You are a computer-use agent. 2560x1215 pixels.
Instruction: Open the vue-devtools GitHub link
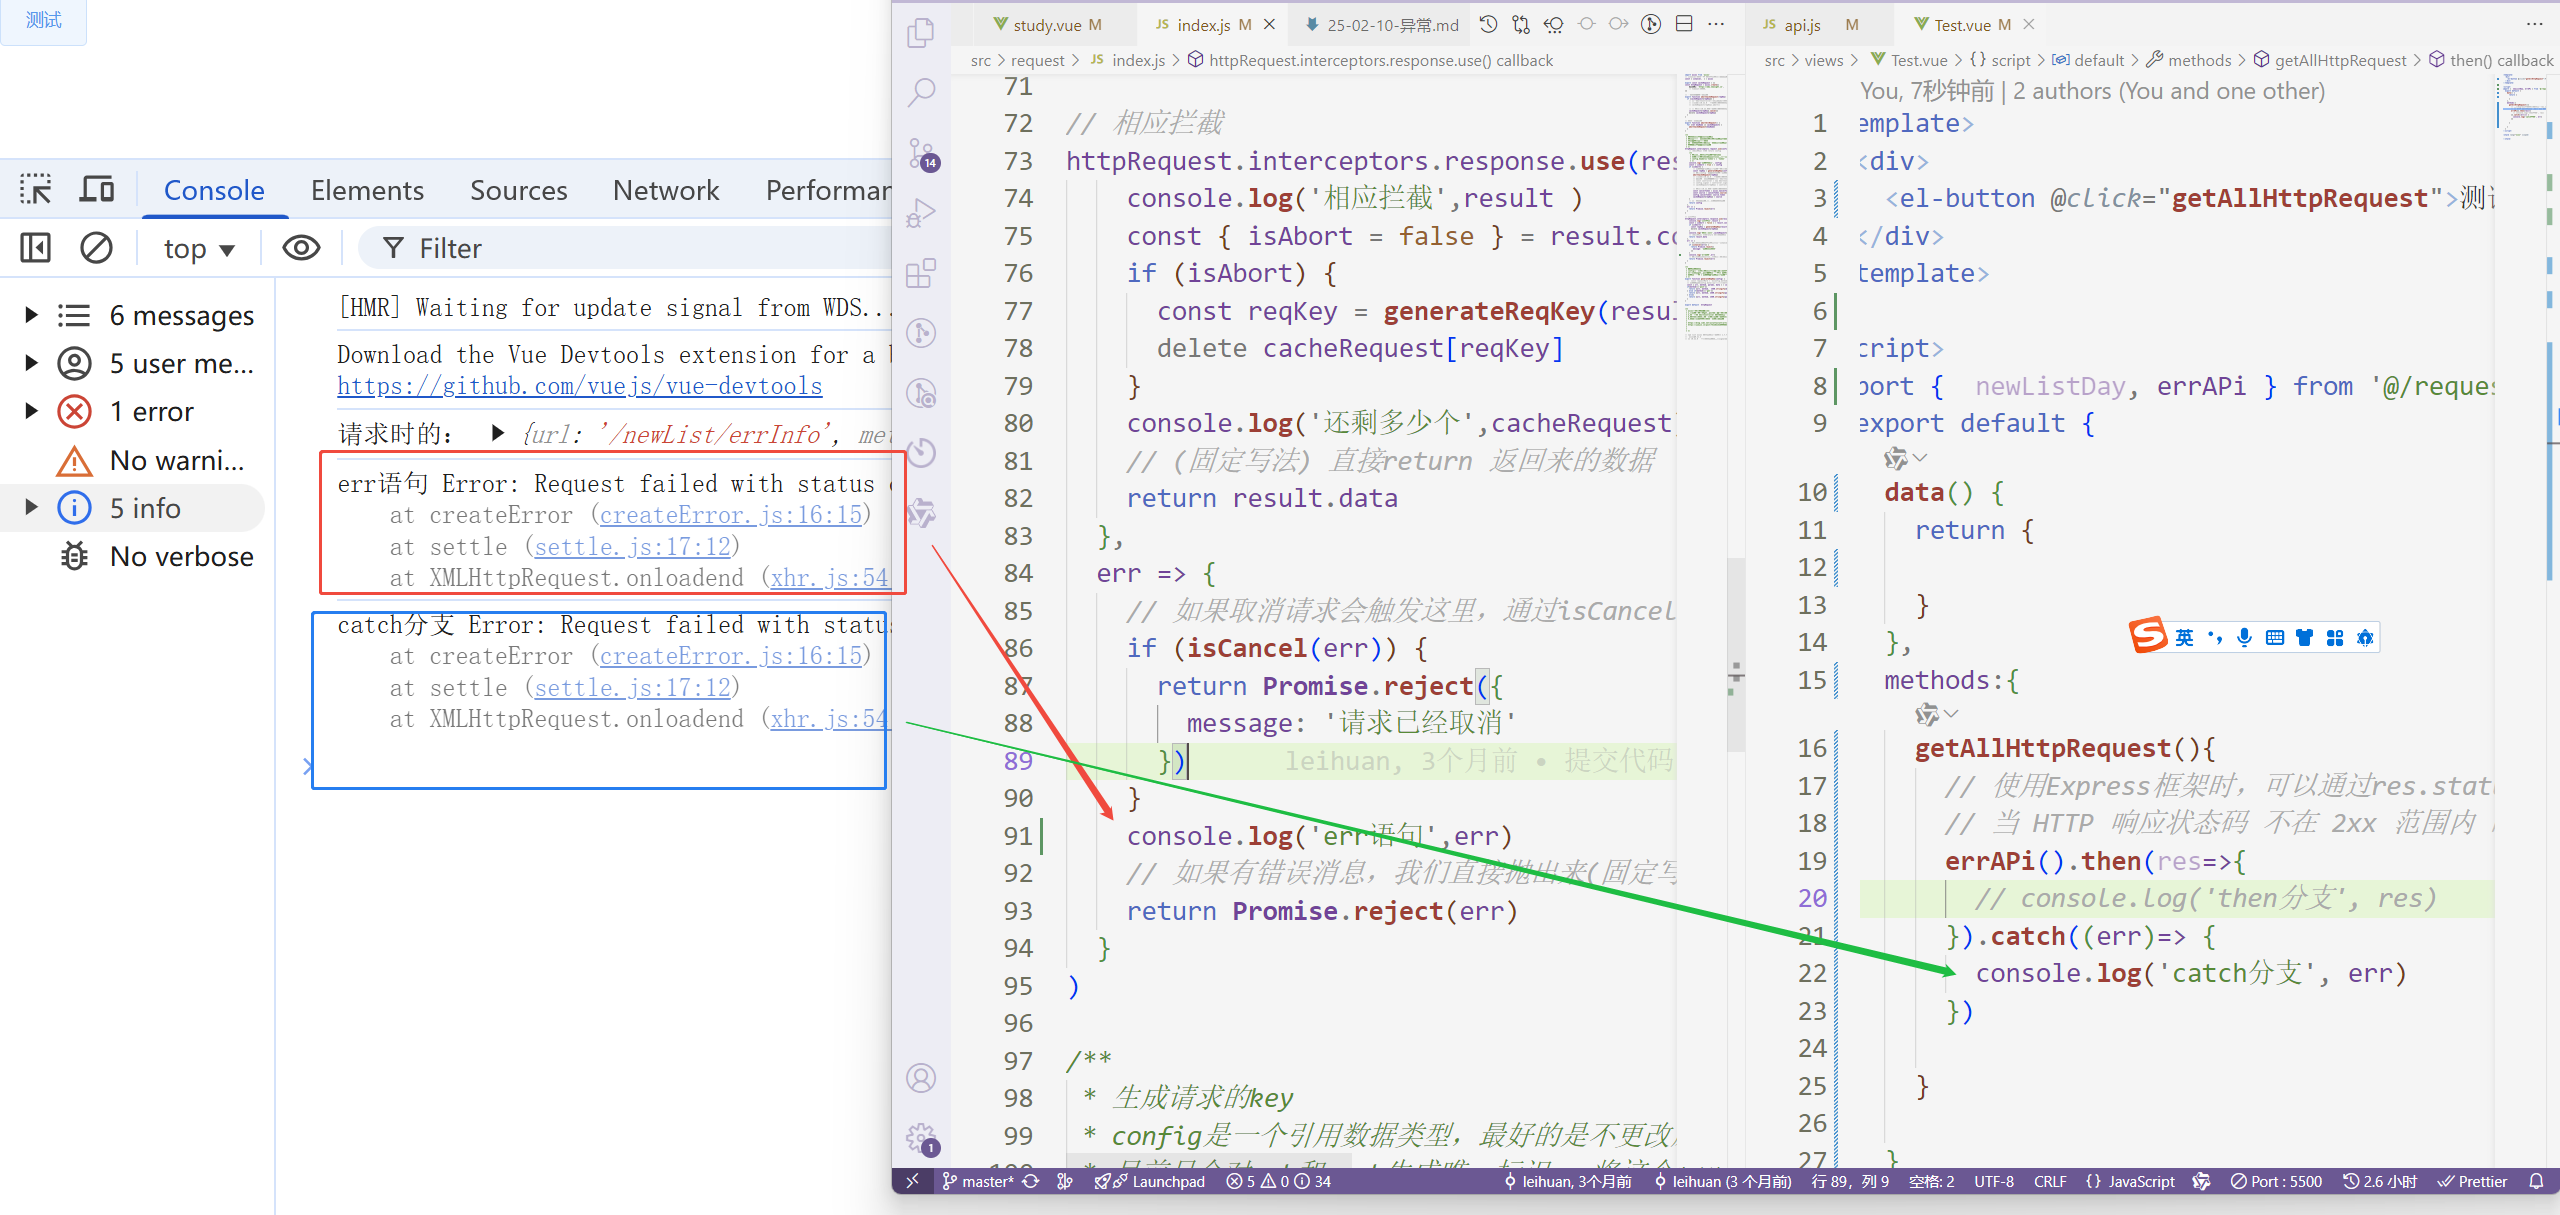579,386
